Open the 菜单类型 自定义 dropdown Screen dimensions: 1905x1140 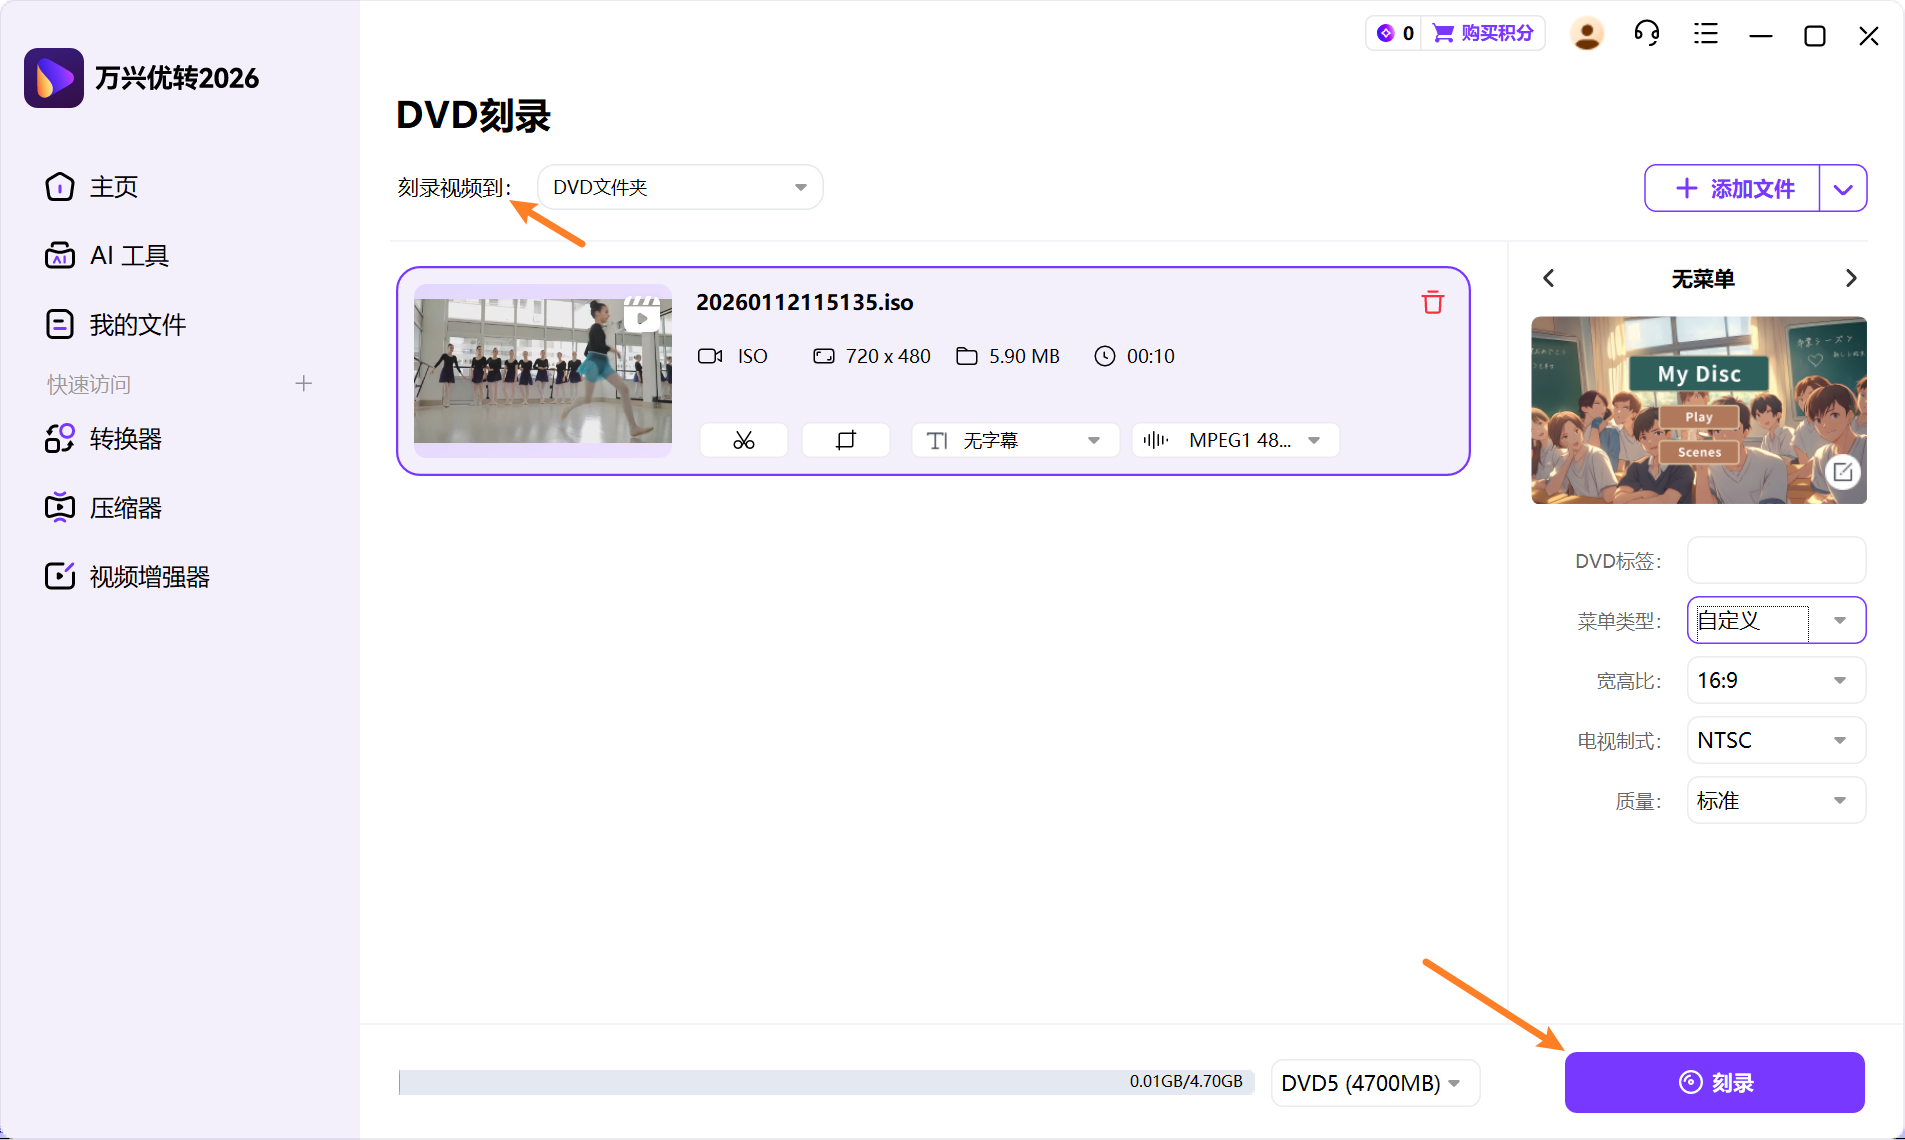pyautogui.click(x=1776, y=620)
